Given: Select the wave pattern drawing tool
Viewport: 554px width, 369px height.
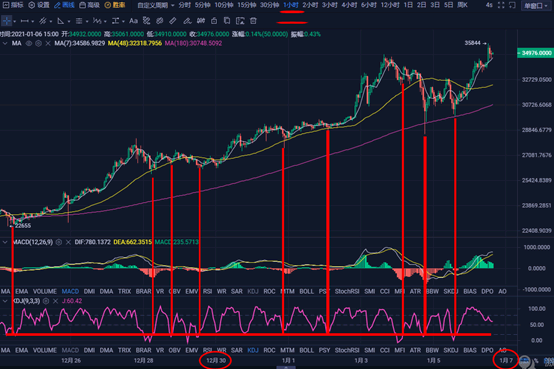Looking at the screenshot, I should (97, 21).
